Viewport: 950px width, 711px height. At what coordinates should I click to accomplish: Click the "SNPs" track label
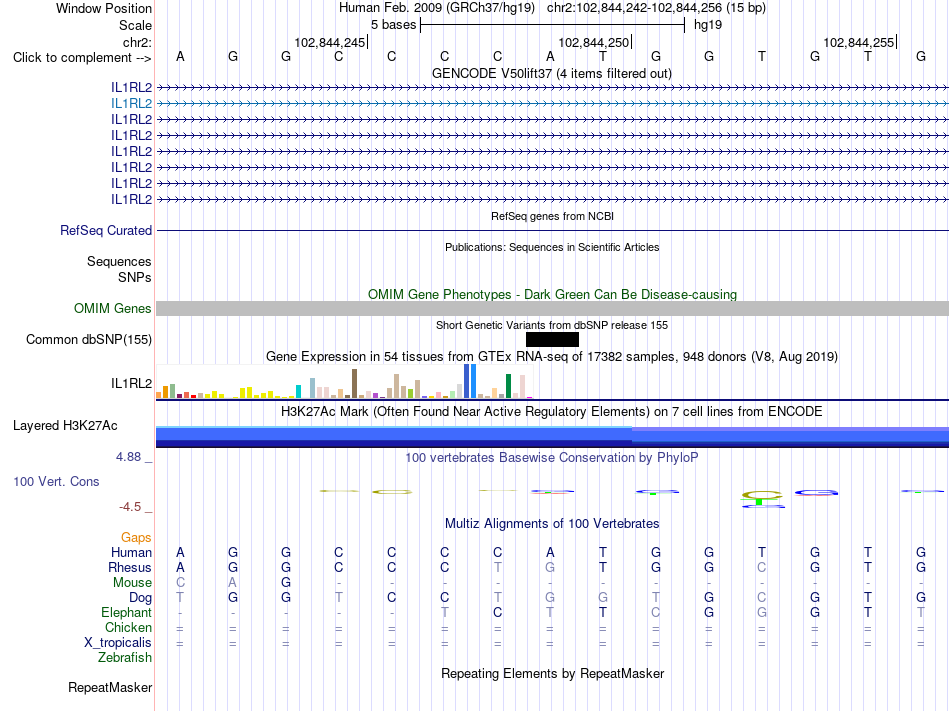pos(135,277)
